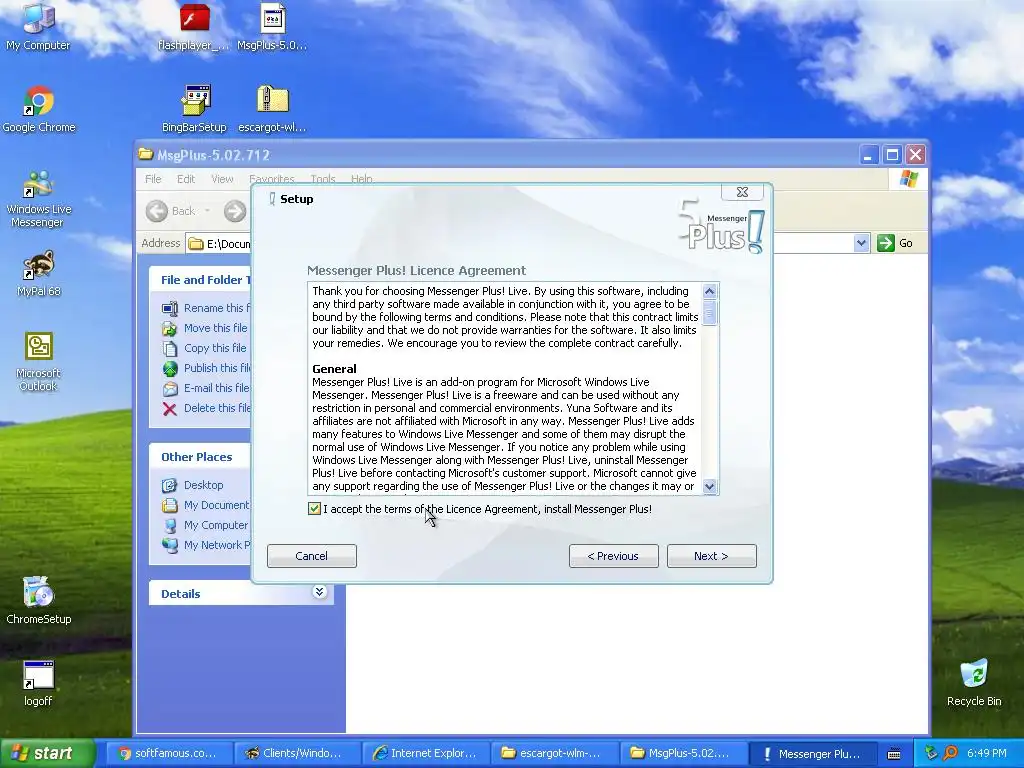Click the licence scrollbar thumb
The height and width of the screenshot is (768, 1024).
709,313
